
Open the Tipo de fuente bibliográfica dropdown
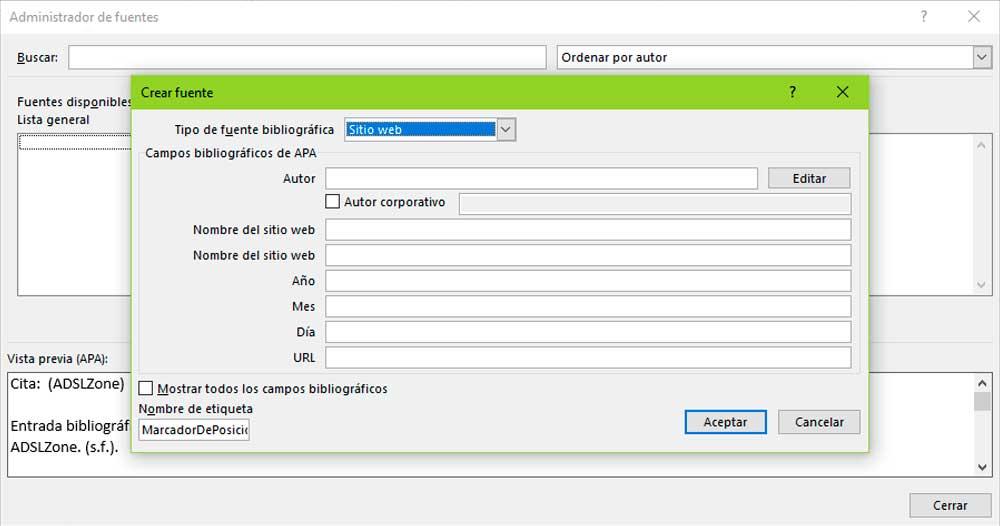coord(506,129)
